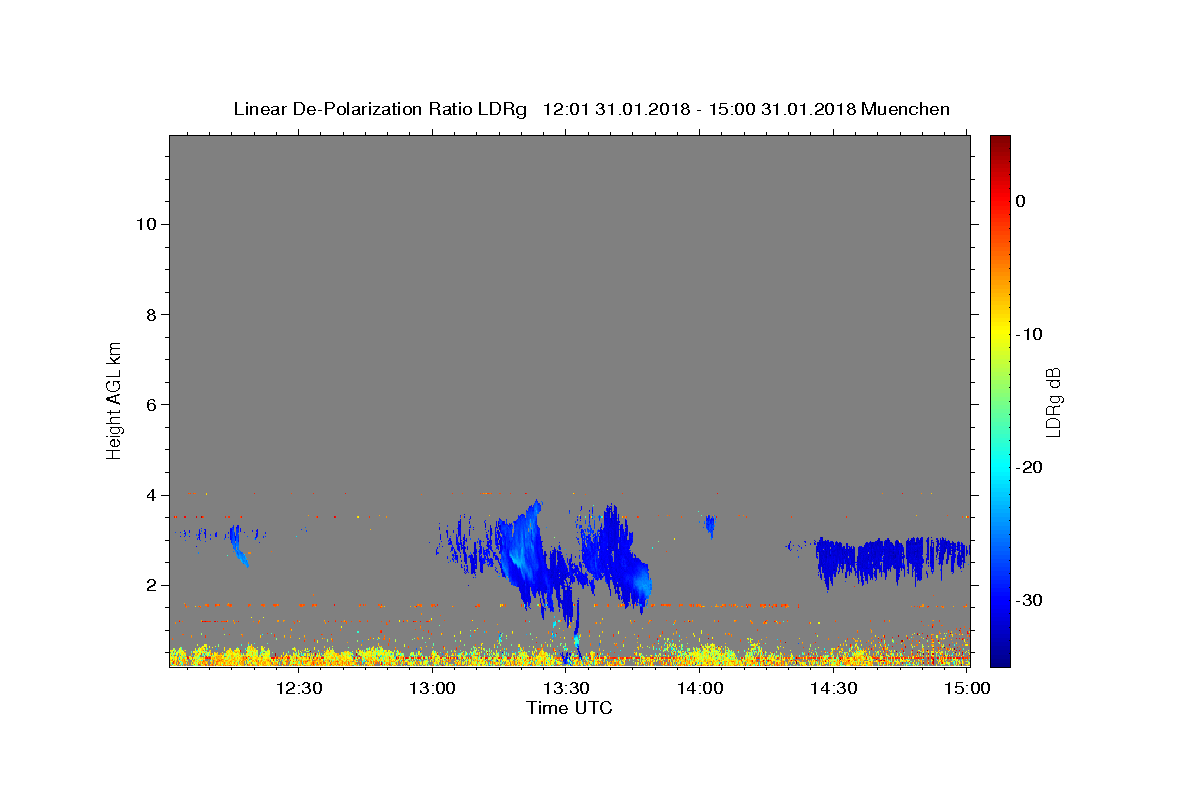Click the dark red top of colorbar
The width and height of the screenshot is (1200, 800).
click(x=1000, y=142)
